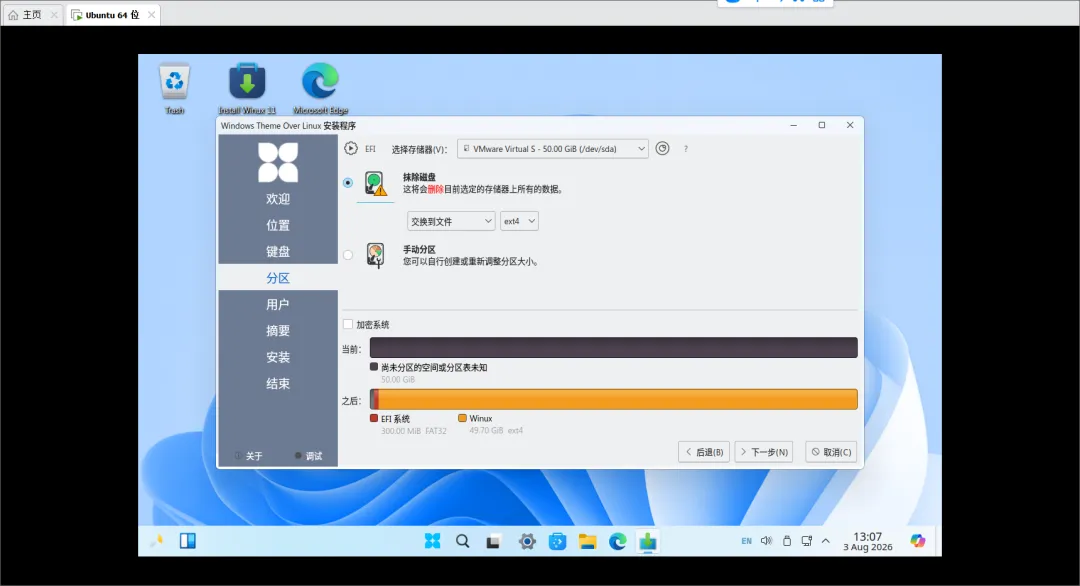The image size is (1080, 586).
Task: Open the storage device dropdown
Action: click(552, 149)
